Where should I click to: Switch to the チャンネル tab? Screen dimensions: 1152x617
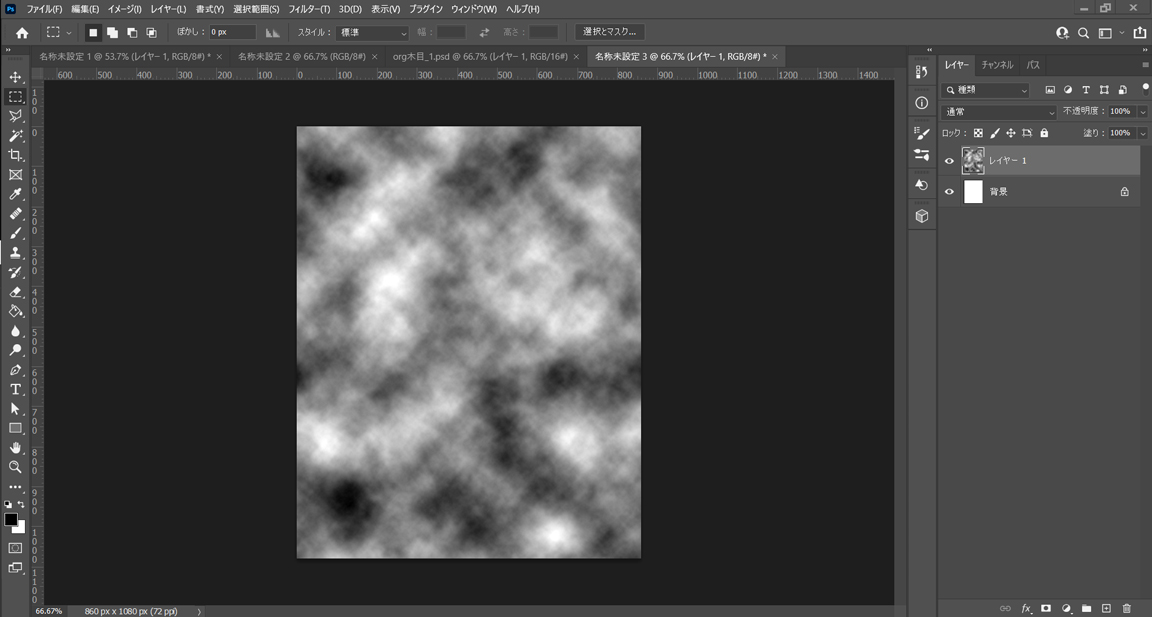click(x=997, y=65)
